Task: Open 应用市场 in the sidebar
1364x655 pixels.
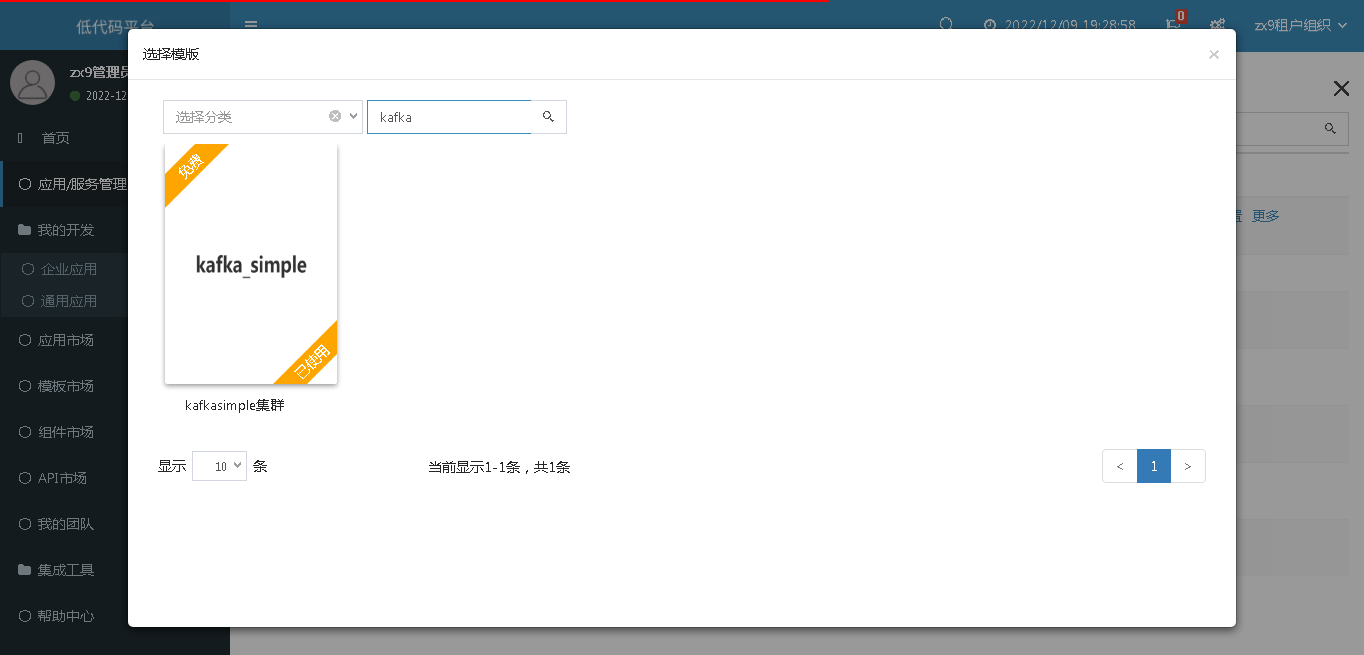Action: pyautogui.click(x=64, y=340)
